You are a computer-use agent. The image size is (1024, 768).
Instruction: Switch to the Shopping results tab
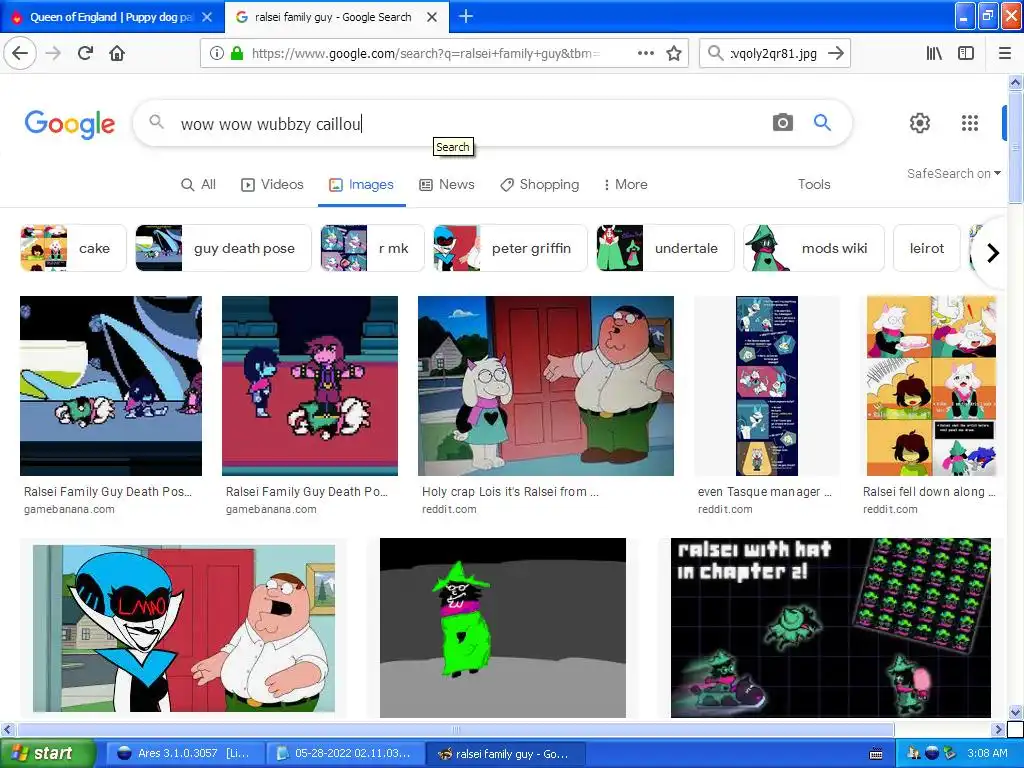point(539,184)
